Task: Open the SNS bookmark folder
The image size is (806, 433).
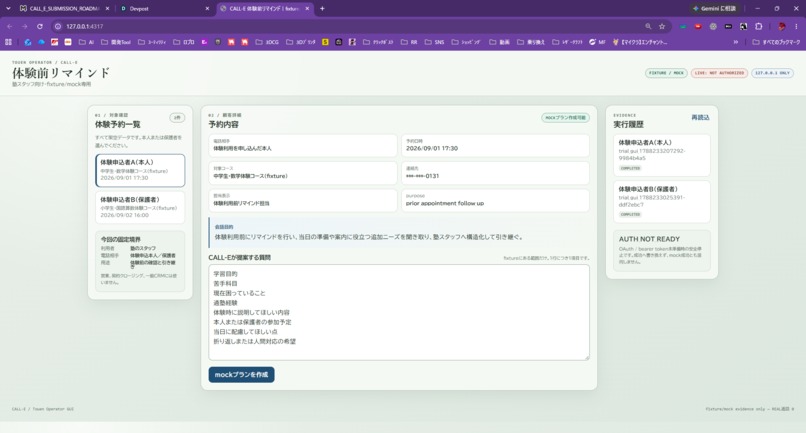Action: click(x=434, y=42)
